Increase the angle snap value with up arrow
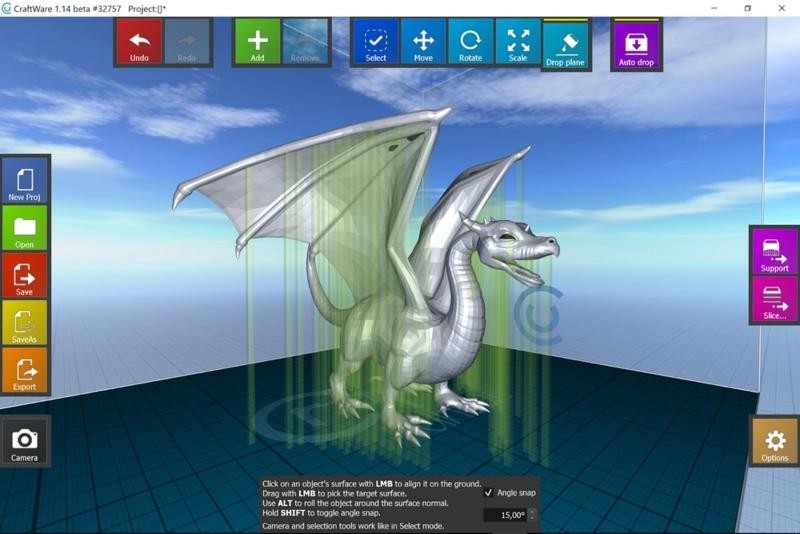This screenshot has width=800, height=534. [532, 511]
